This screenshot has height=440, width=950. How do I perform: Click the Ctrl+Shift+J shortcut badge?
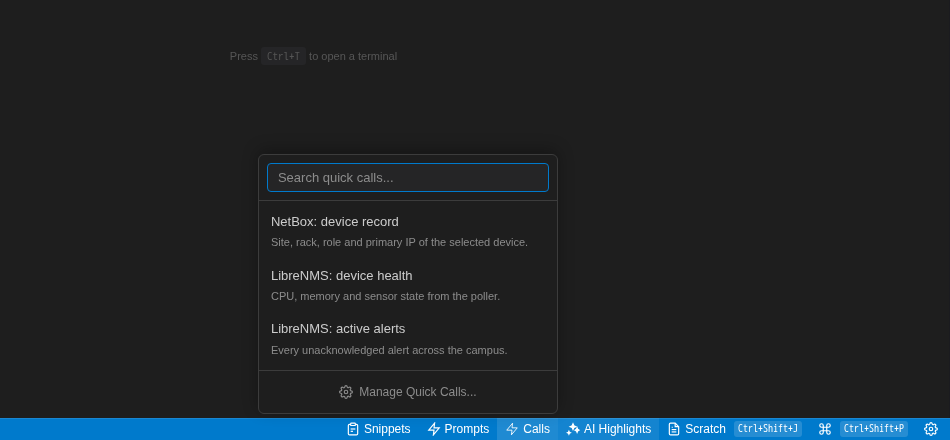(768, 429)
